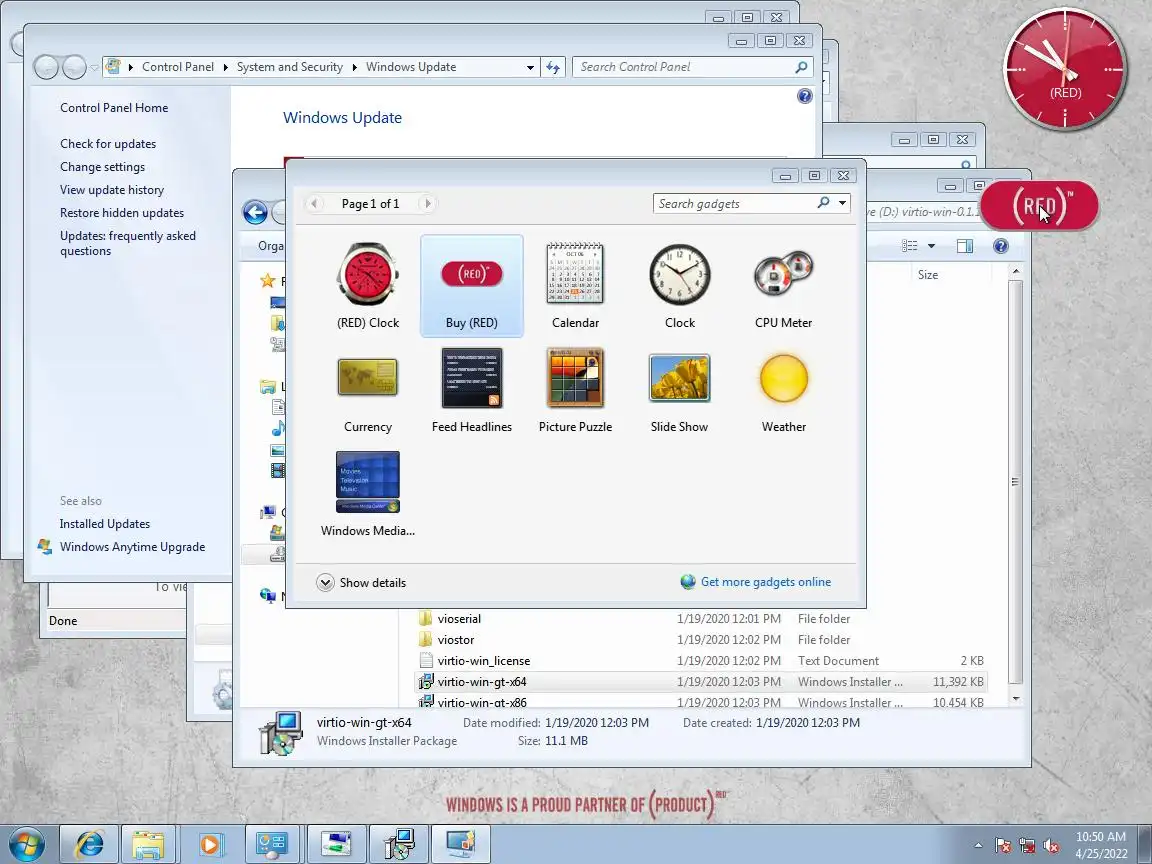Expand Show details in the gadget gallery
The image size is (1152, 864).
361,583
